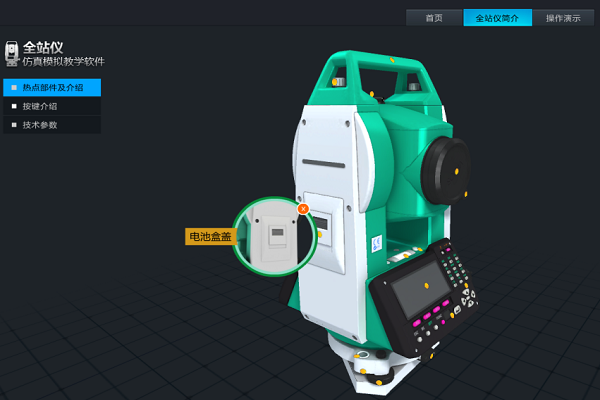Click the 电池盒盖 orange label
This screenshot has width=600, height=400.
point(209,237)
